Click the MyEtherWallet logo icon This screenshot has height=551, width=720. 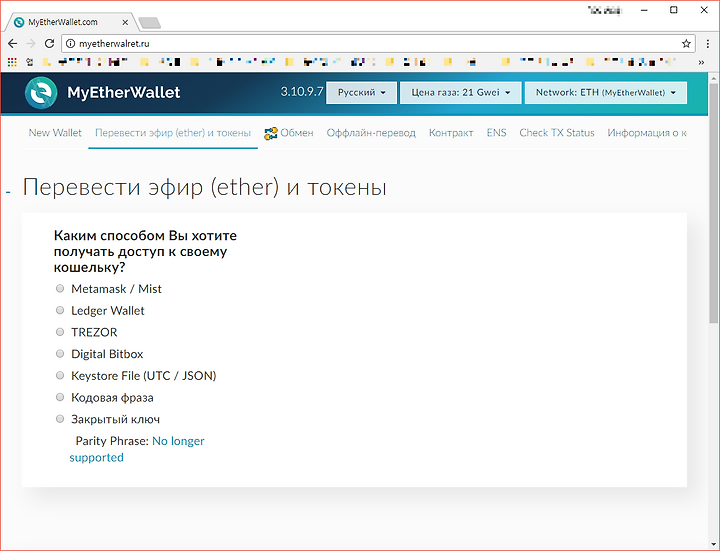tap(41, 92)
